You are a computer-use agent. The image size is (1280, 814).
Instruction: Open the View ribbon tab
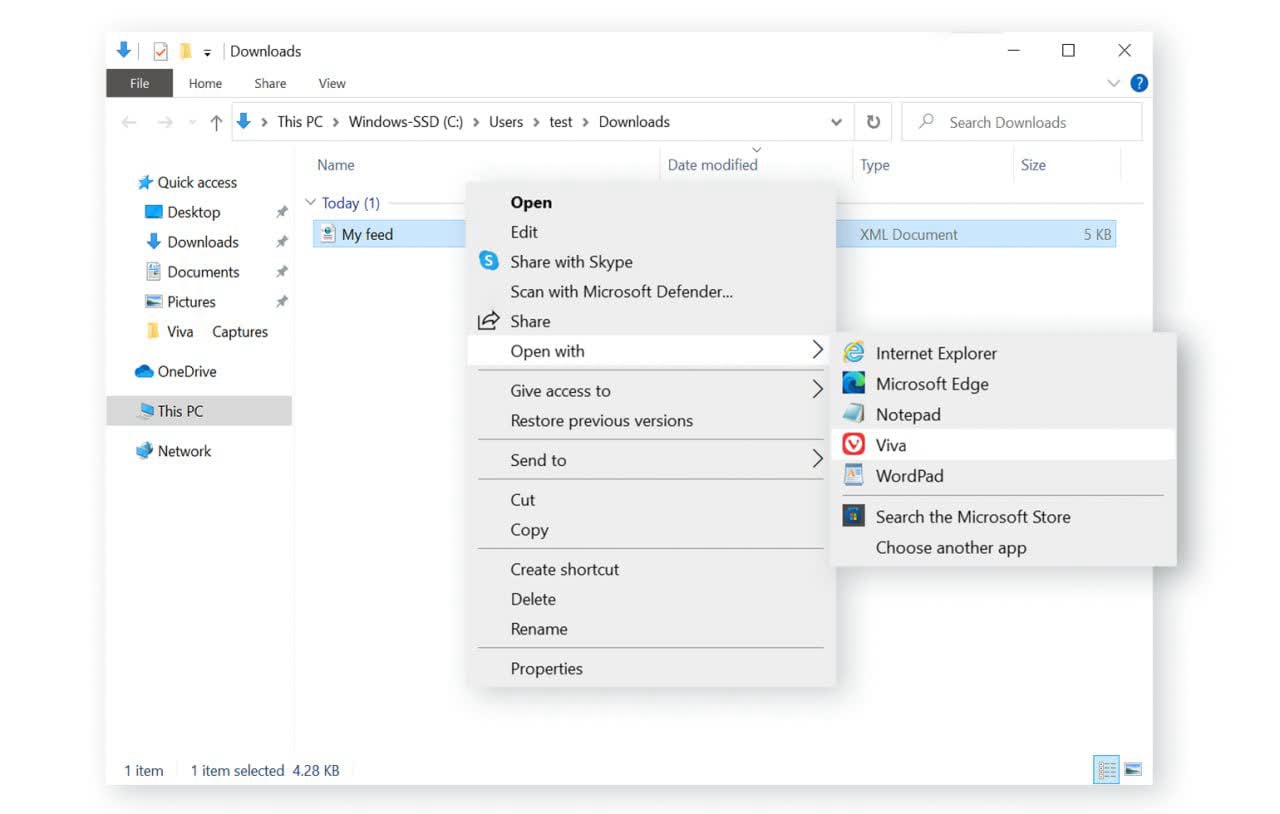pos(331,84)
